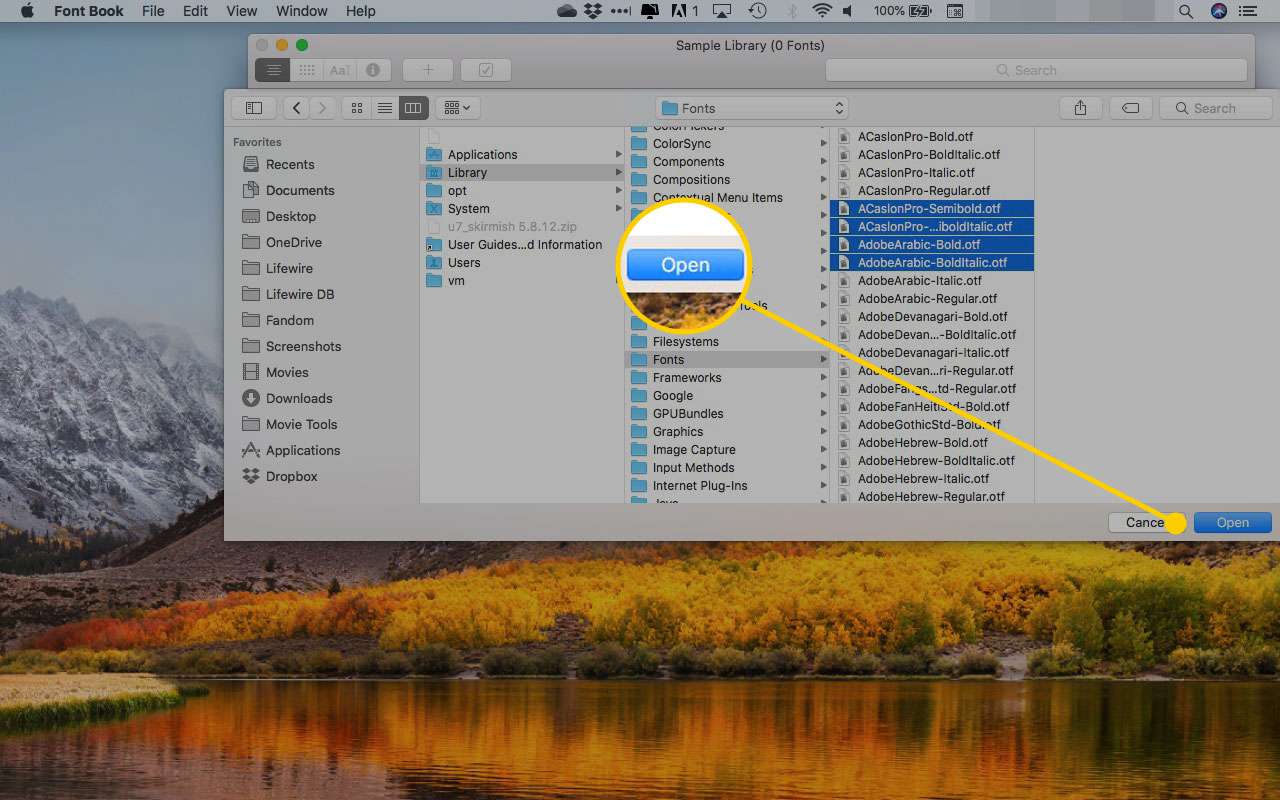Open the Fonts path pop-up menu
Viewport: 1280px width, 800px height.
(x=753, y=108)
